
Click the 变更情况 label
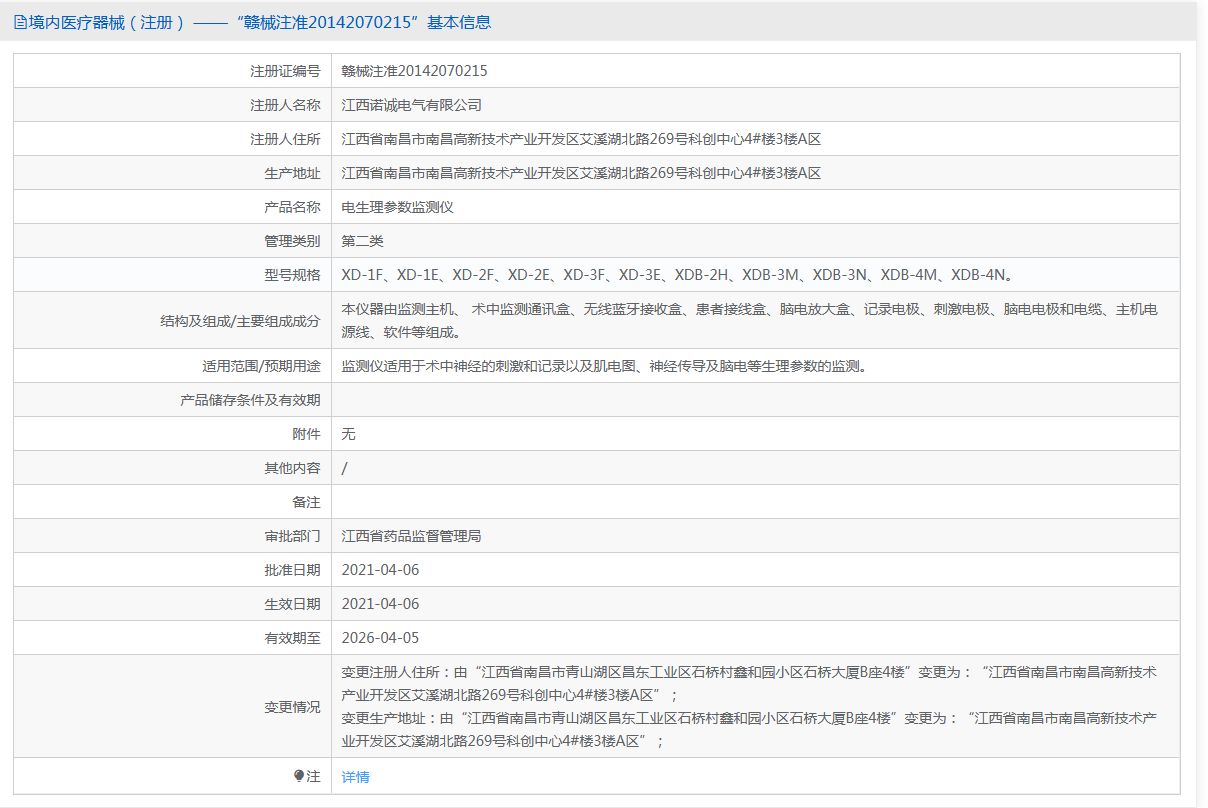[292, 707]
